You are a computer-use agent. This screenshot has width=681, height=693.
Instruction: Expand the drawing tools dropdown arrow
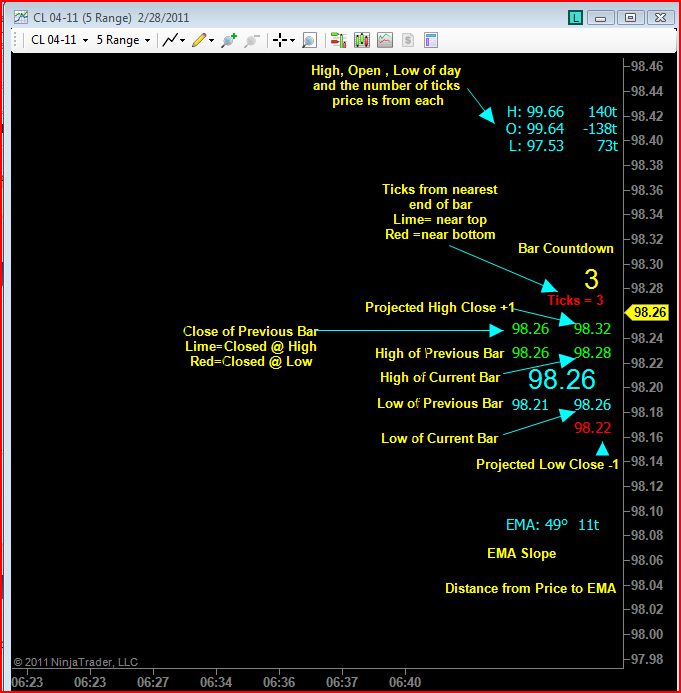coord(211,41)
